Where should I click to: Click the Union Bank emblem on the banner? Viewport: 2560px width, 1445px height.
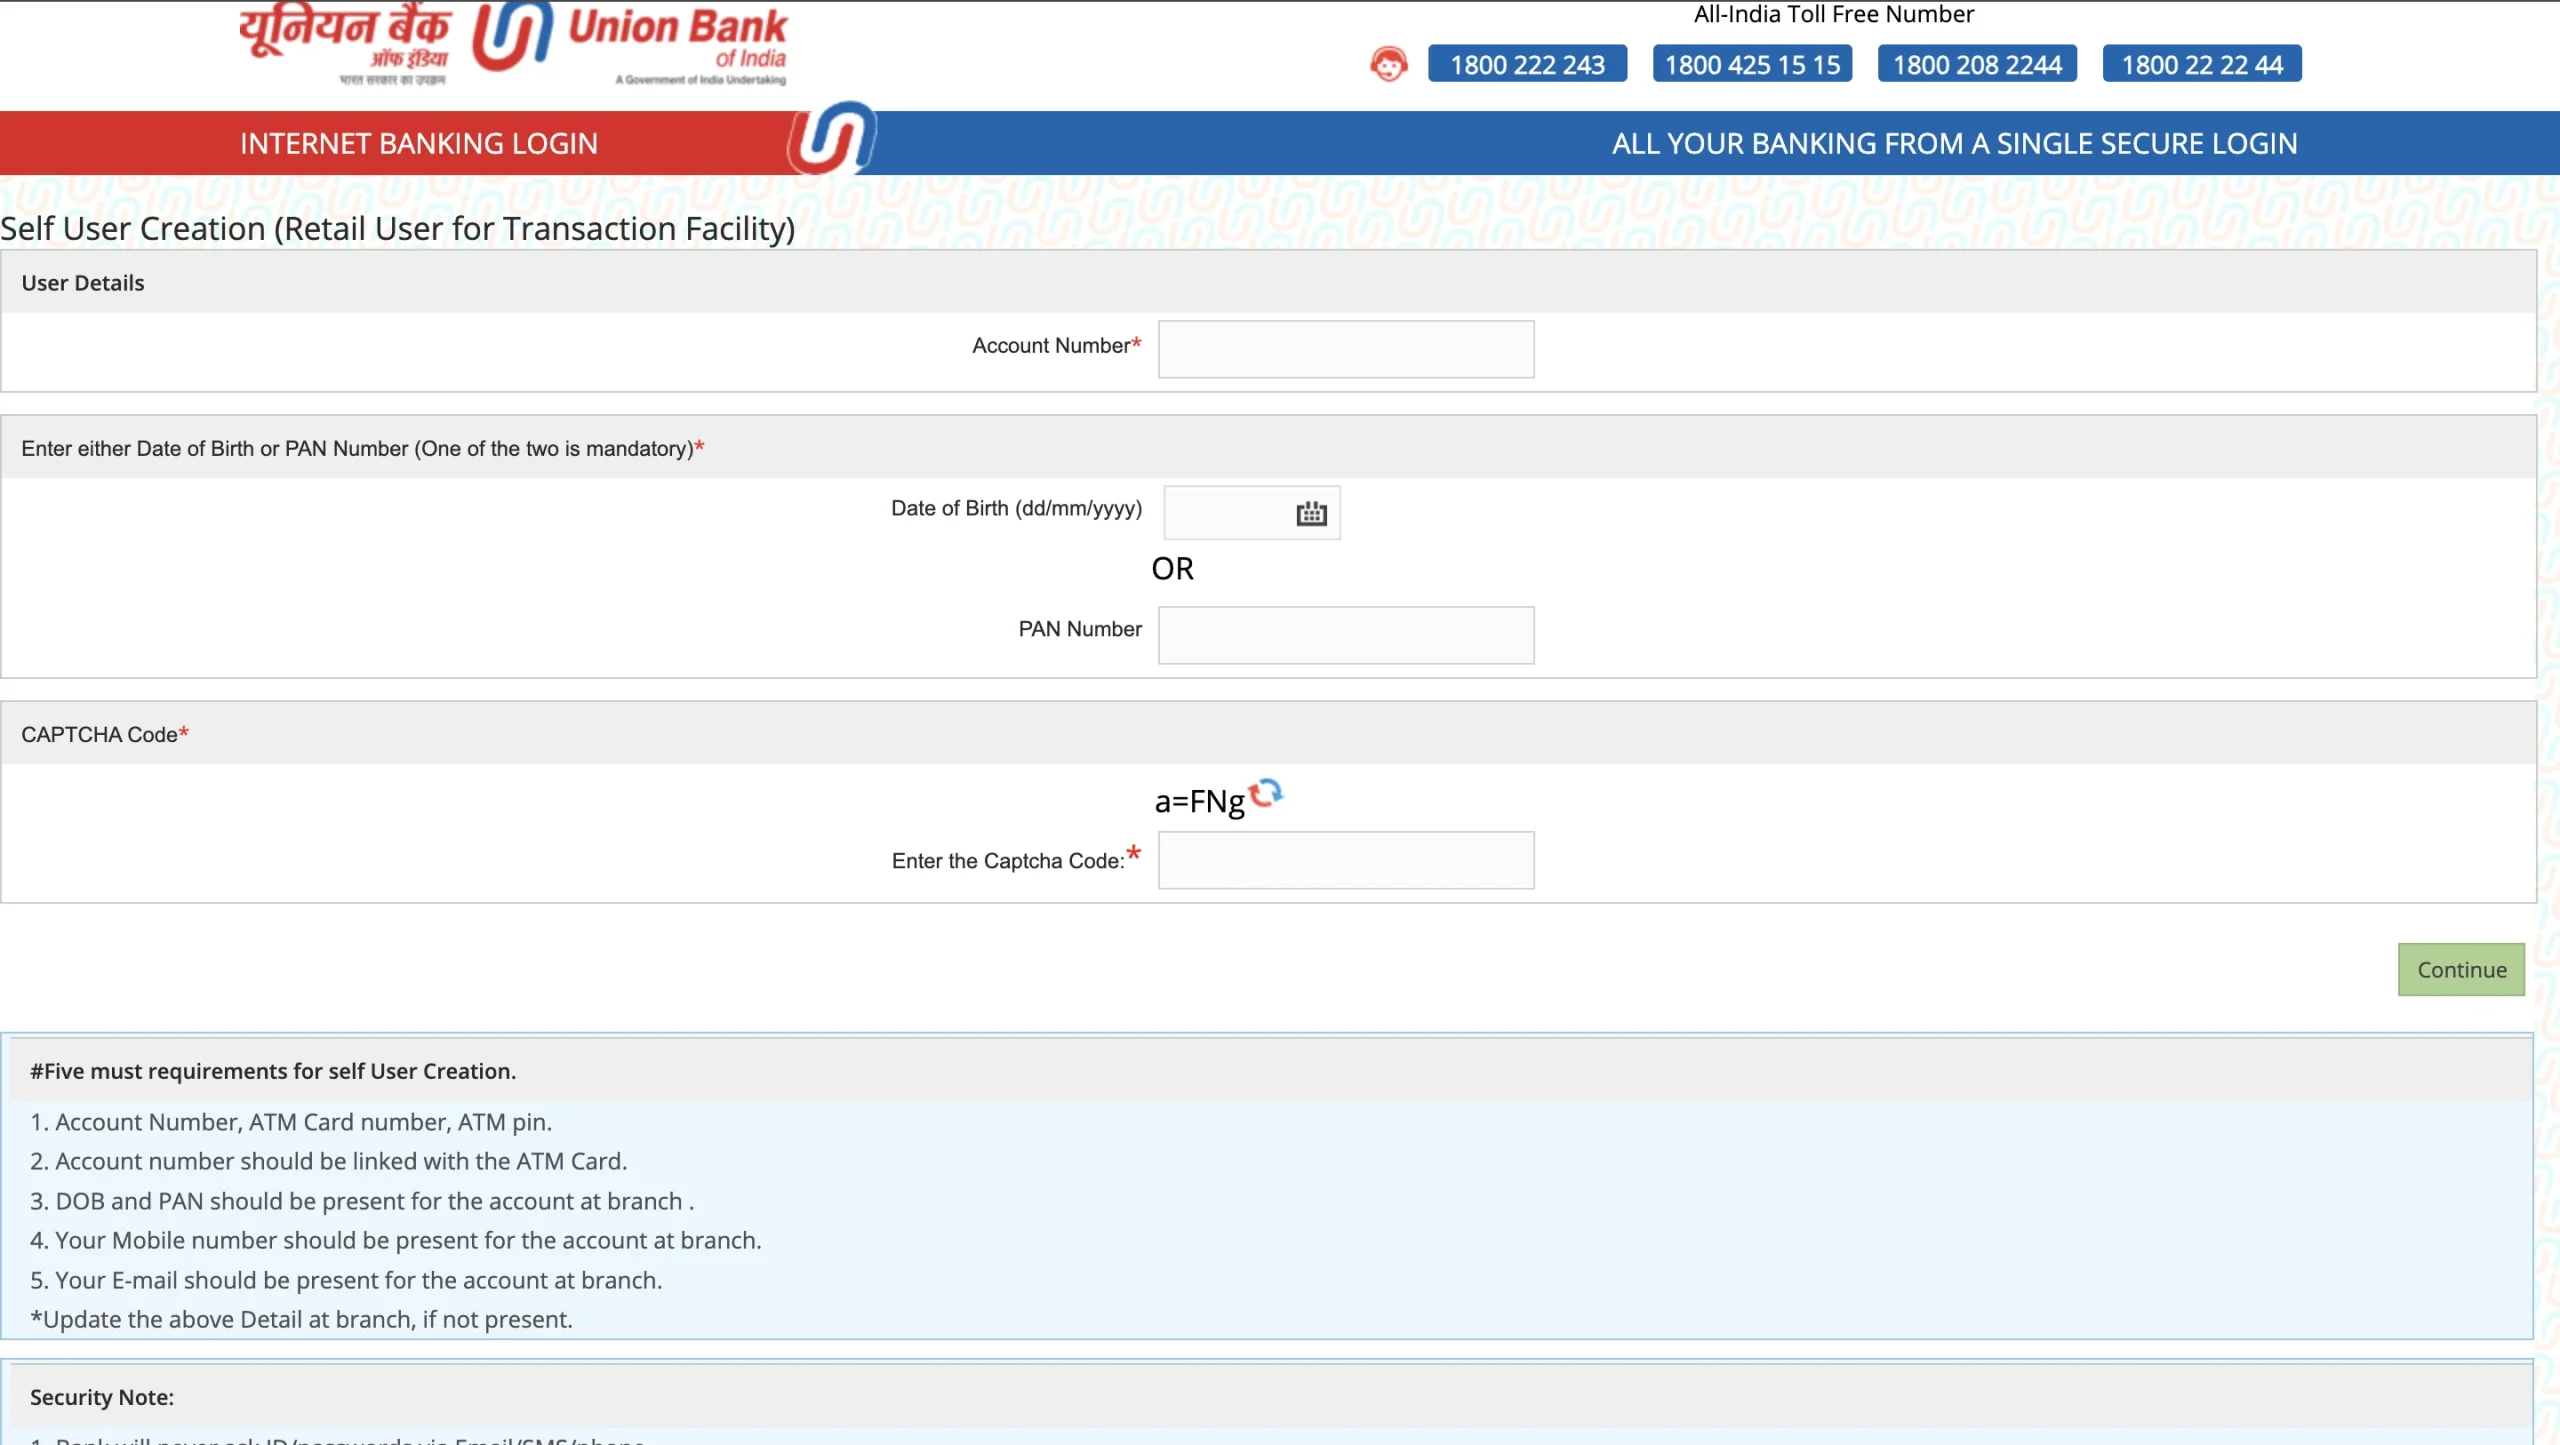click(x=830, y=140)
